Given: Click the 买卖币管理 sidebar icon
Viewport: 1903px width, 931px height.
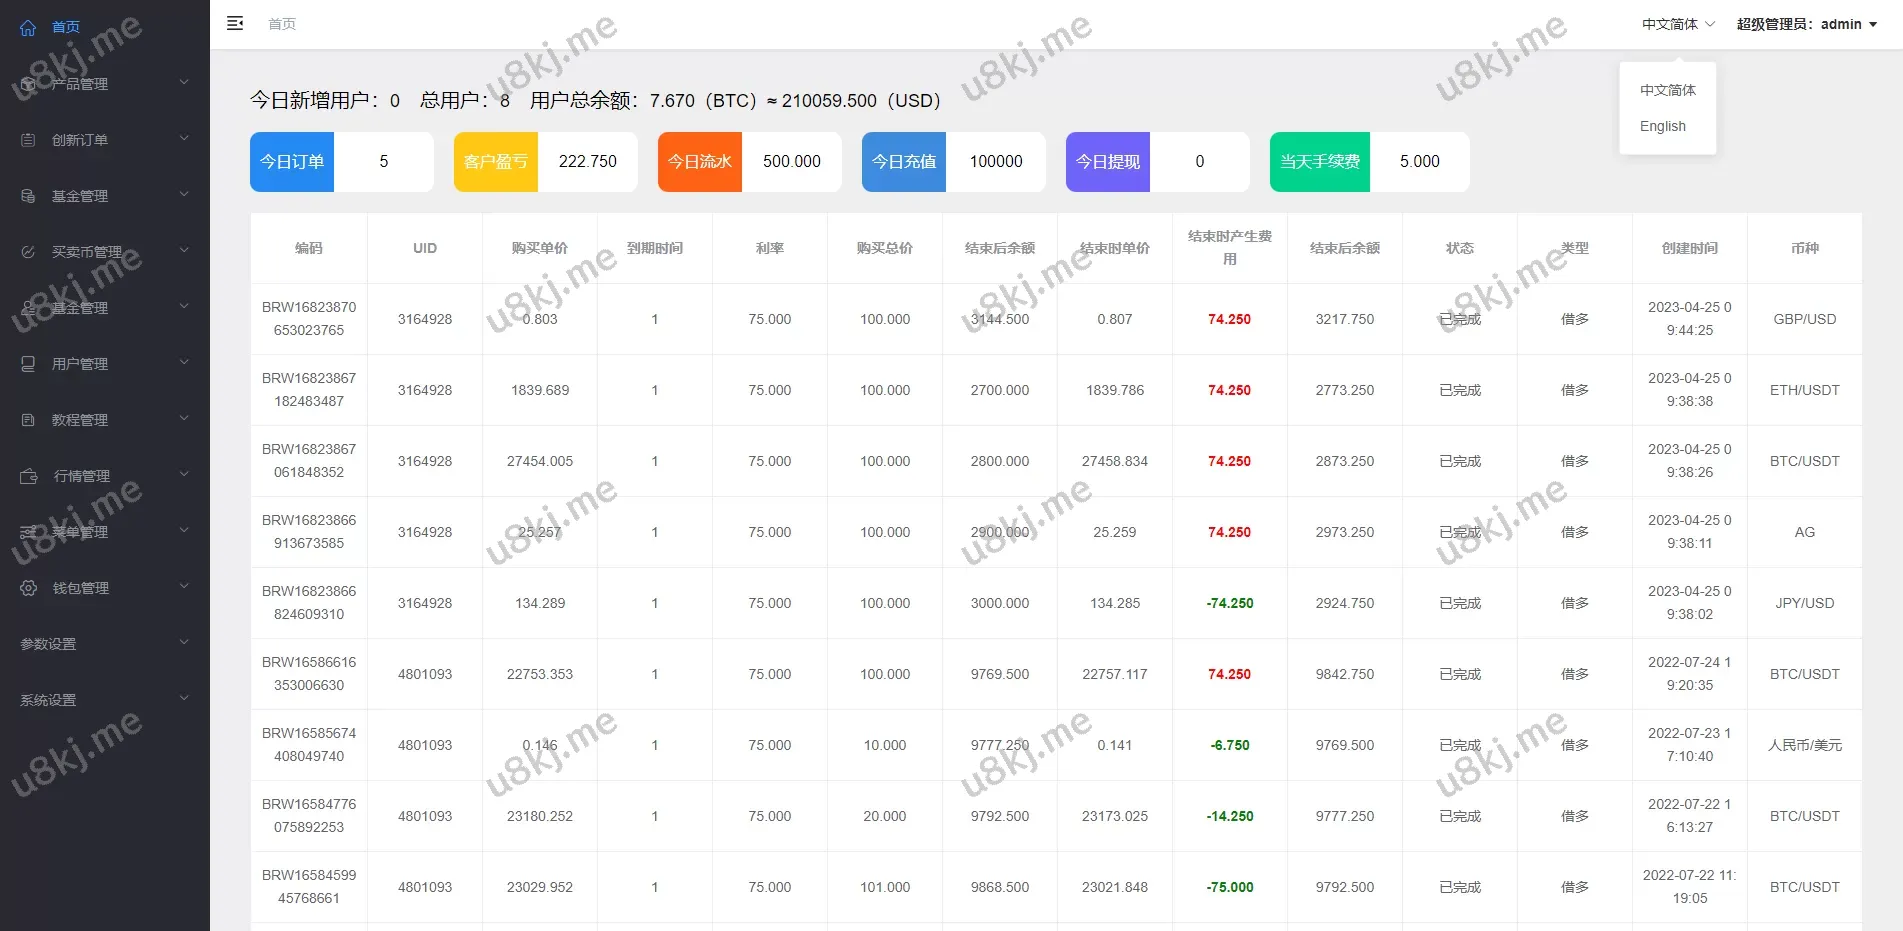Looking at the screenshot, I should coord(28,252).
